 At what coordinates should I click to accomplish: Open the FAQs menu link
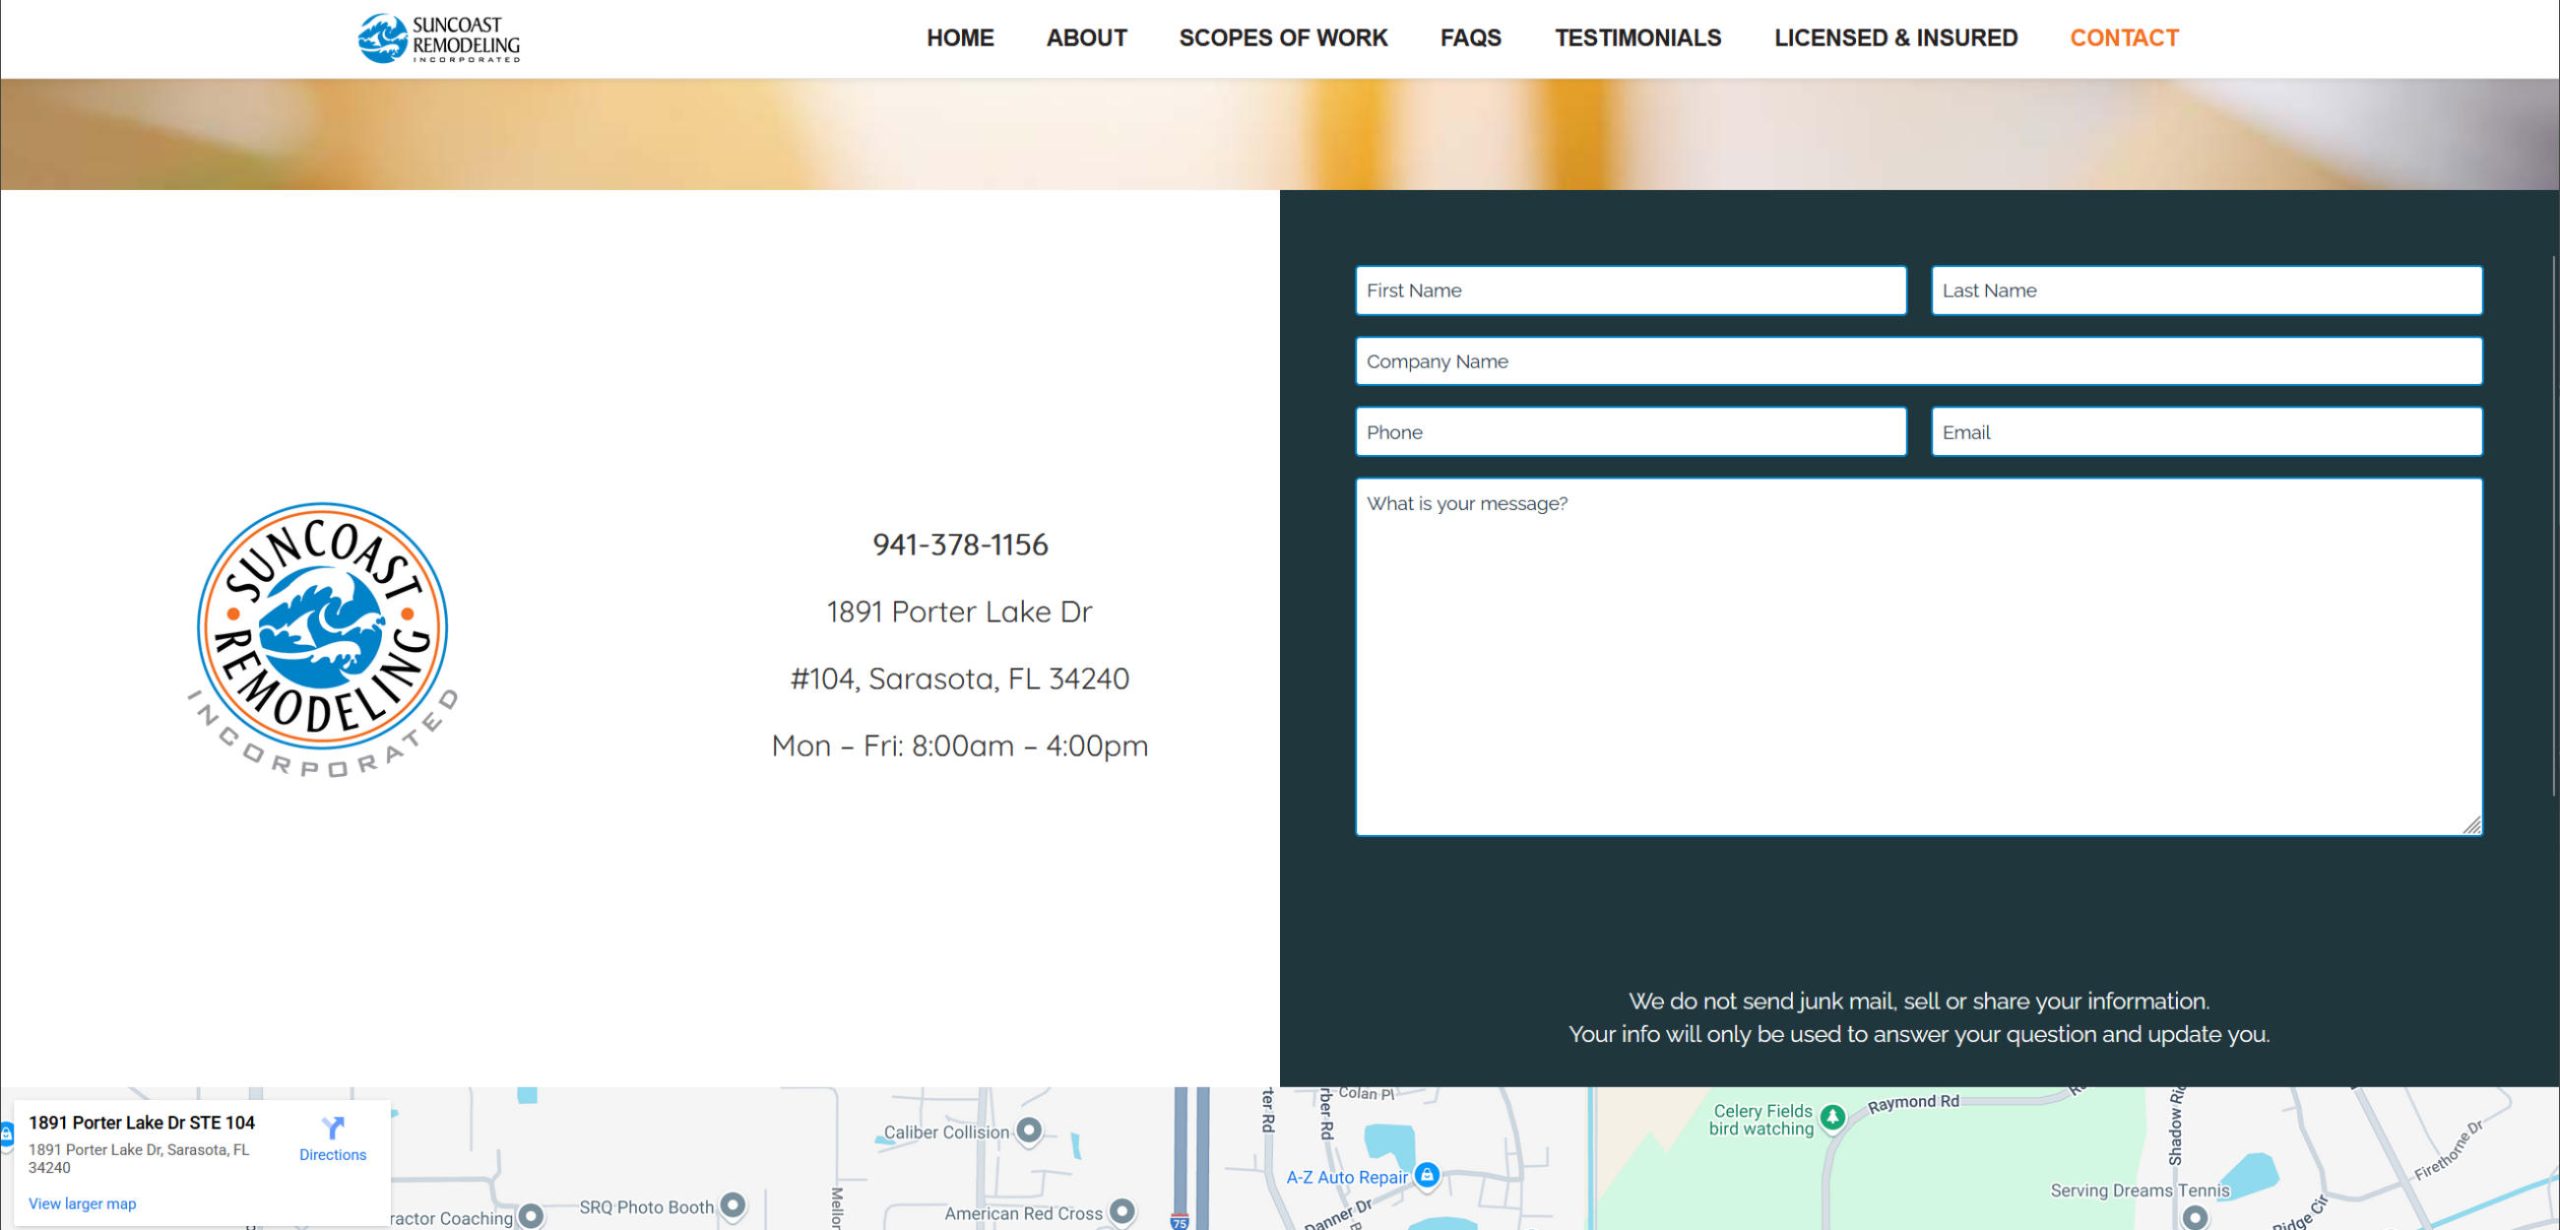1470,38
